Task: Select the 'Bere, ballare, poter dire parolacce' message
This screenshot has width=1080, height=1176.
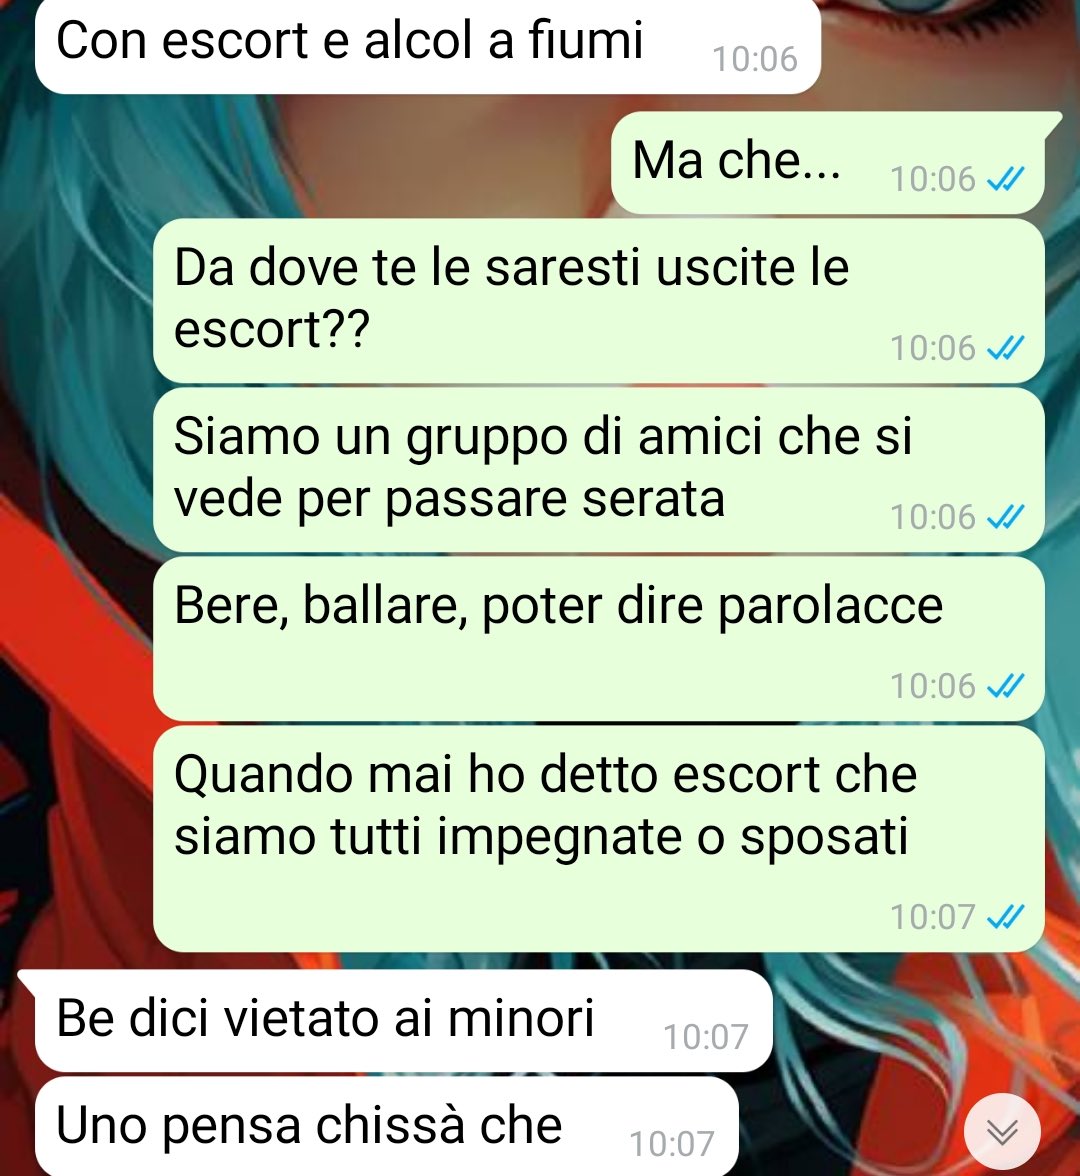Action: point(598,638)
